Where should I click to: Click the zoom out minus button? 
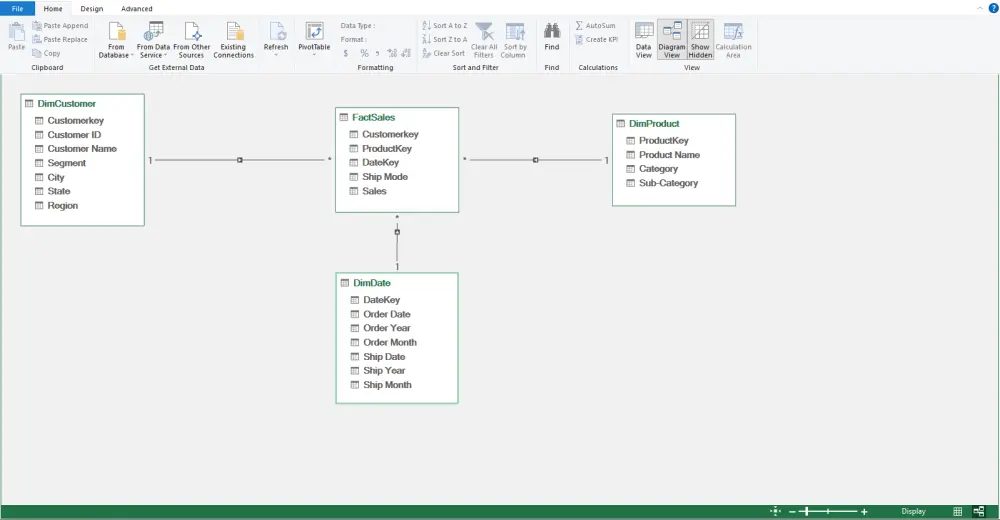pos(792,512)
